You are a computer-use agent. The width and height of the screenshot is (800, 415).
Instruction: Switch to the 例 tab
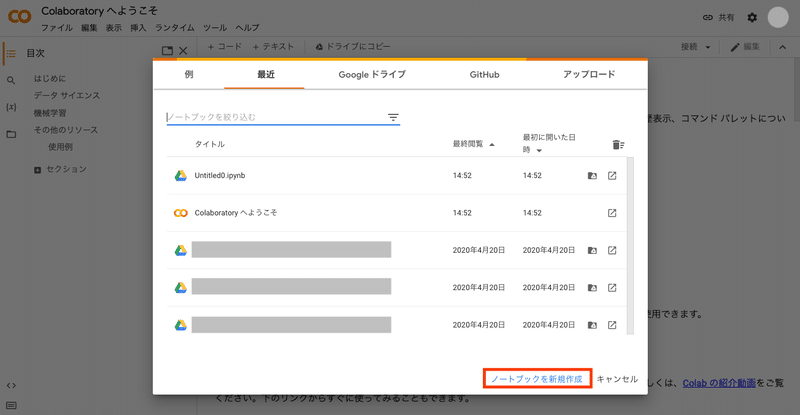[x=189, y=75]
